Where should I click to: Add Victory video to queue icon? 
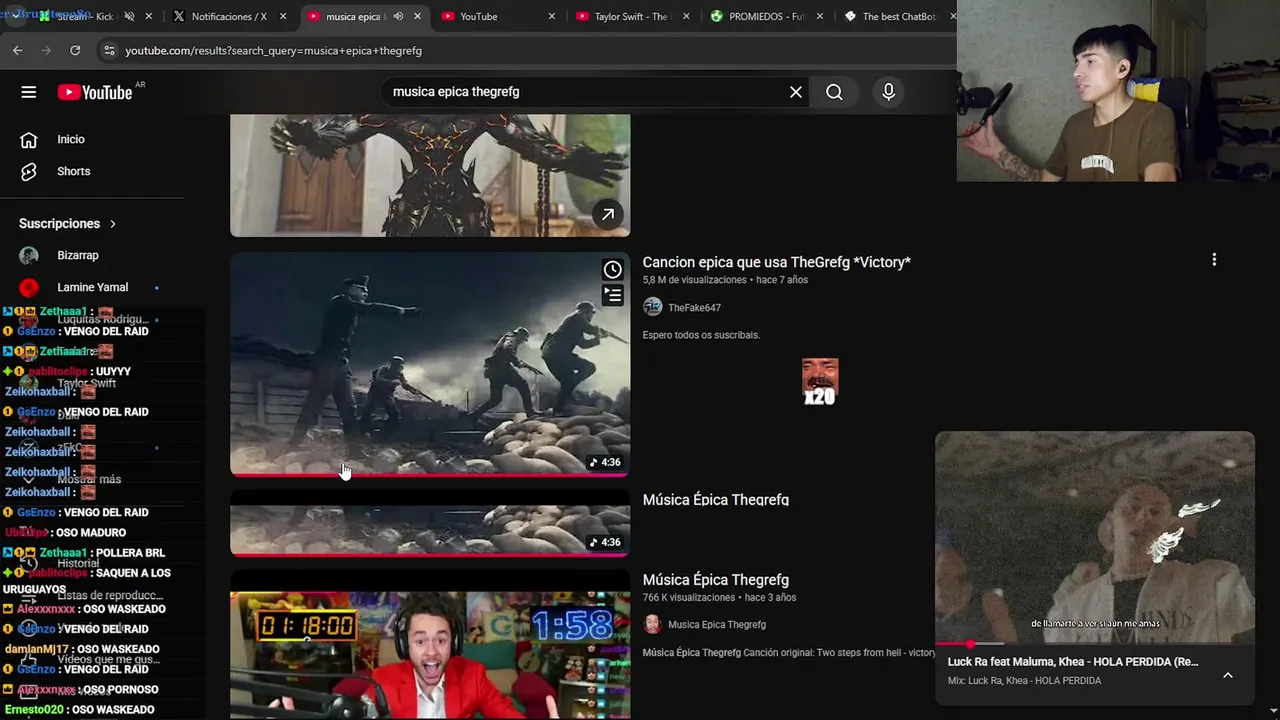pyautogui.click(x=612, y=295)
